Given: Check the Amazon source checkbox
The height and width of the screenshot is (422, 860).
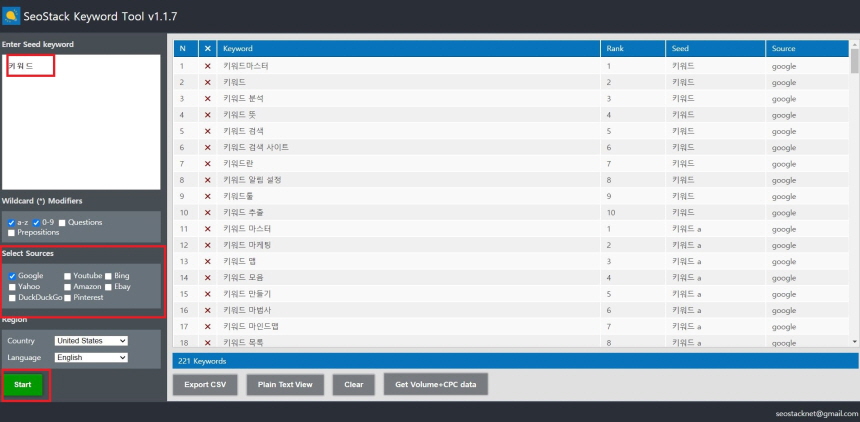Looking at the screenshot, I should [x=67, y=286].
